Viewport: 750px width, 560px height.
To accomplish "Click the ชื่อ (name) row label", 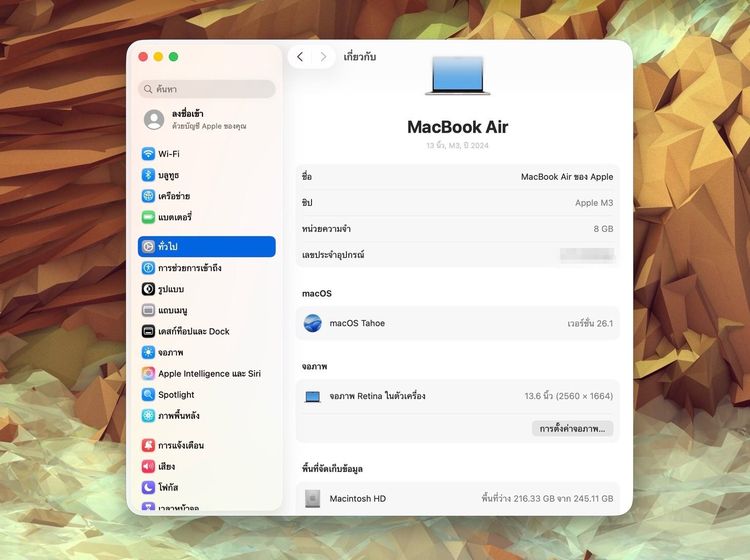I will pyautogui.click(x=307, y=176).
